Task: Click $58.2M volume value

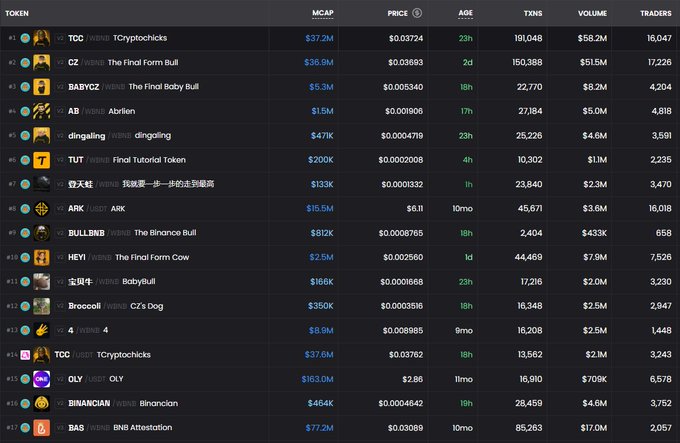Action: (592, 38)
